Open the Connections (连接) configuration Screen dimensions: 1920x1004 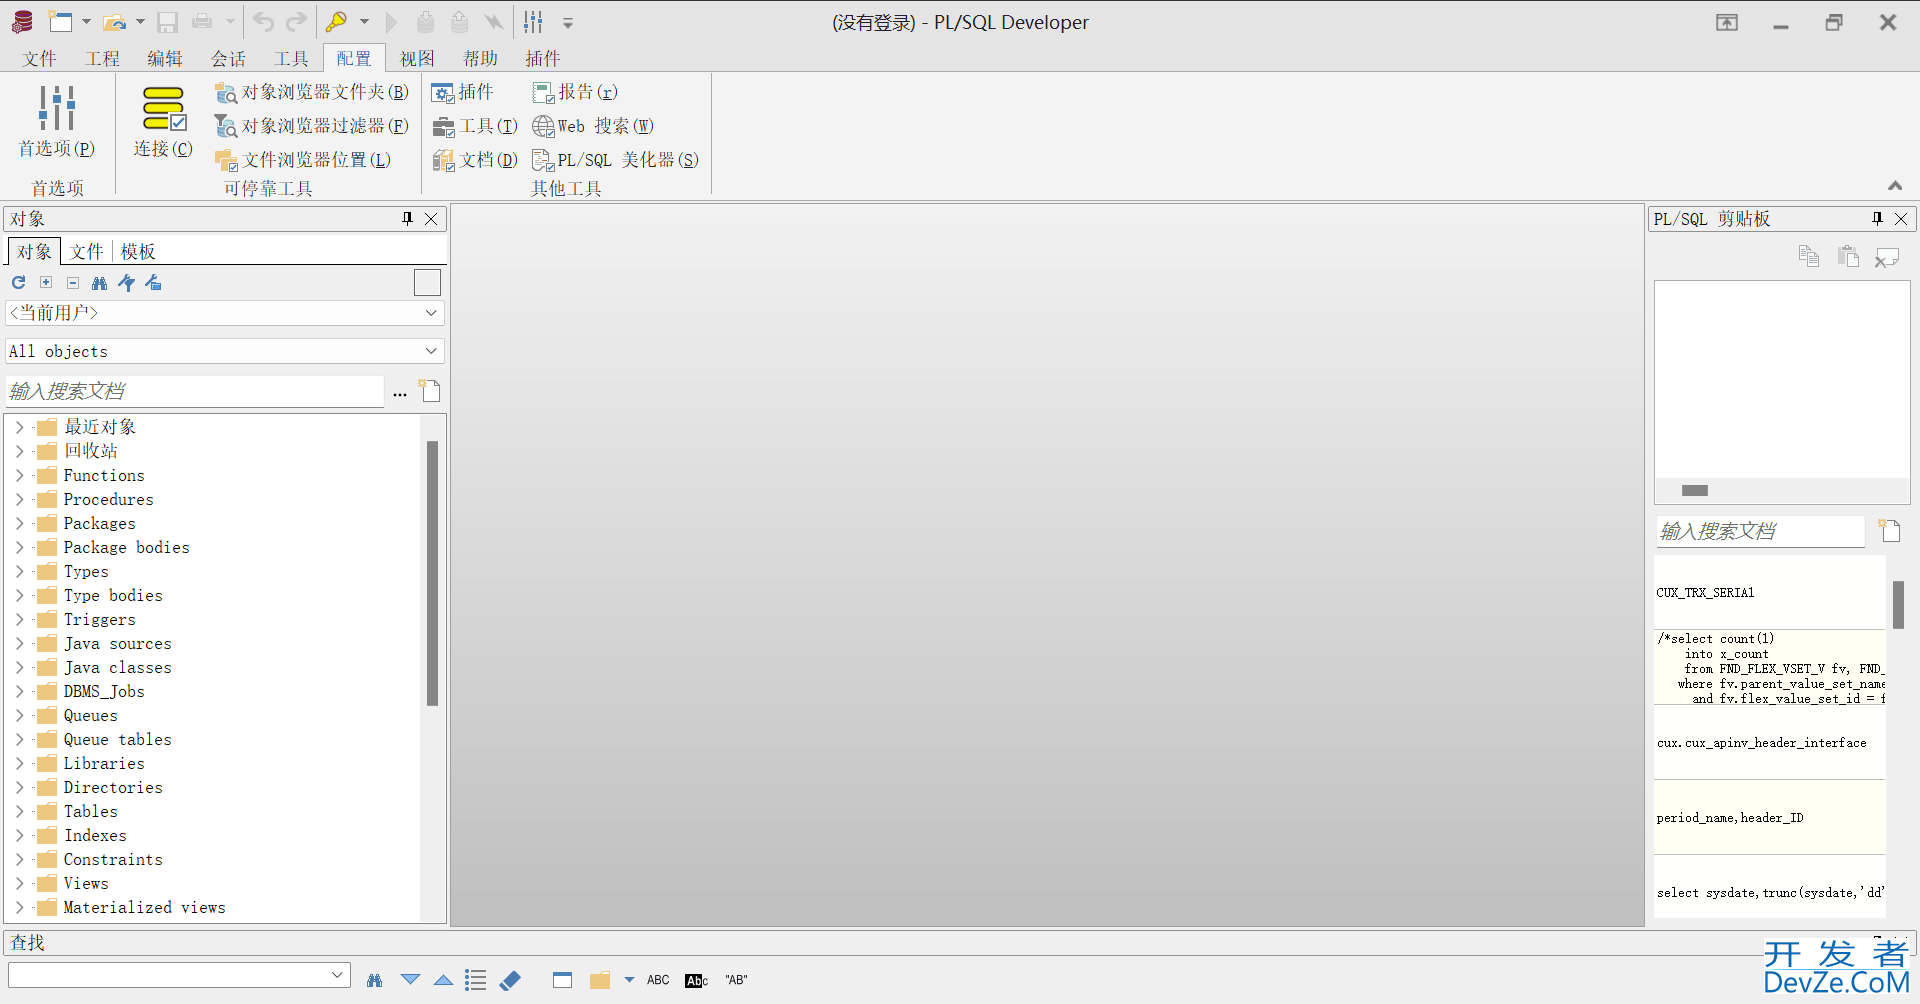click(163, 108)
